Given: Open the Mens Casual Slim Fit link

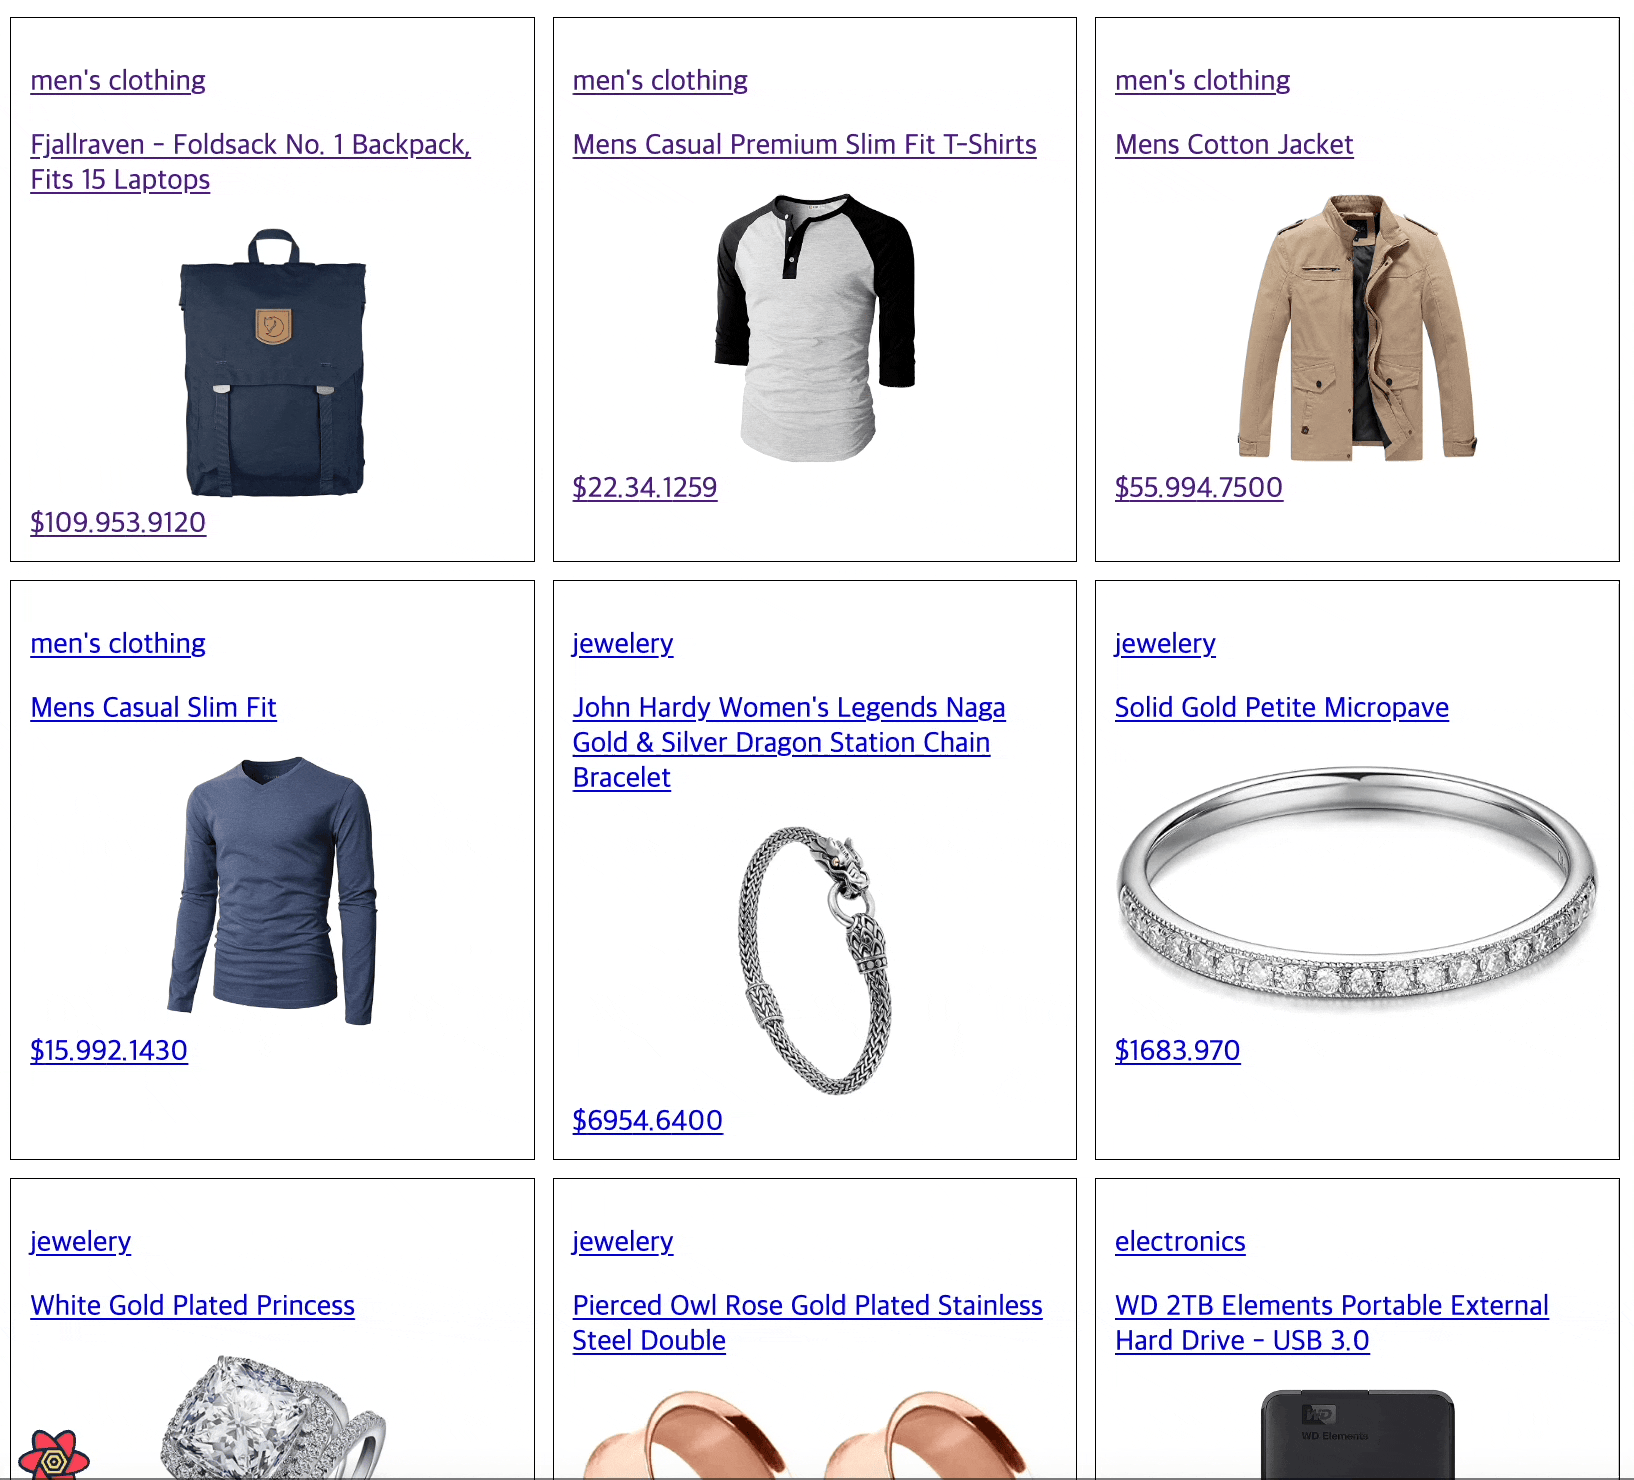Looking at the screenshot, I should point(153,708).
